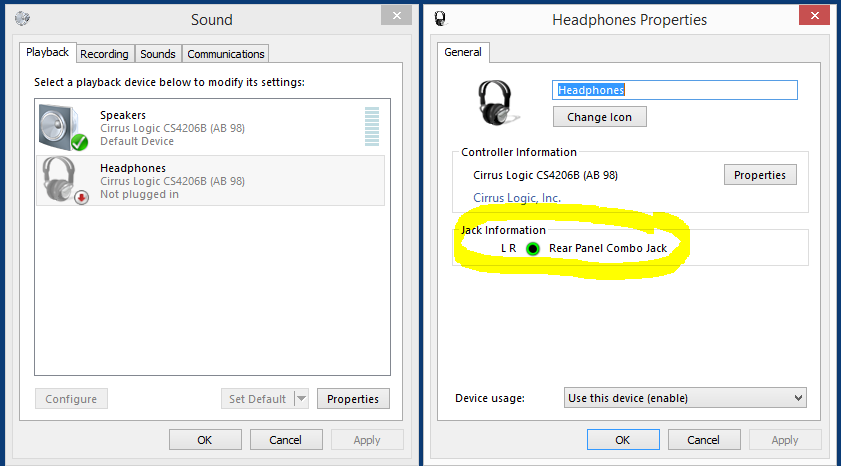The image size is (841, 466).
Task: Click the Headphones Properties title bar icon
Action: (441, 19)
